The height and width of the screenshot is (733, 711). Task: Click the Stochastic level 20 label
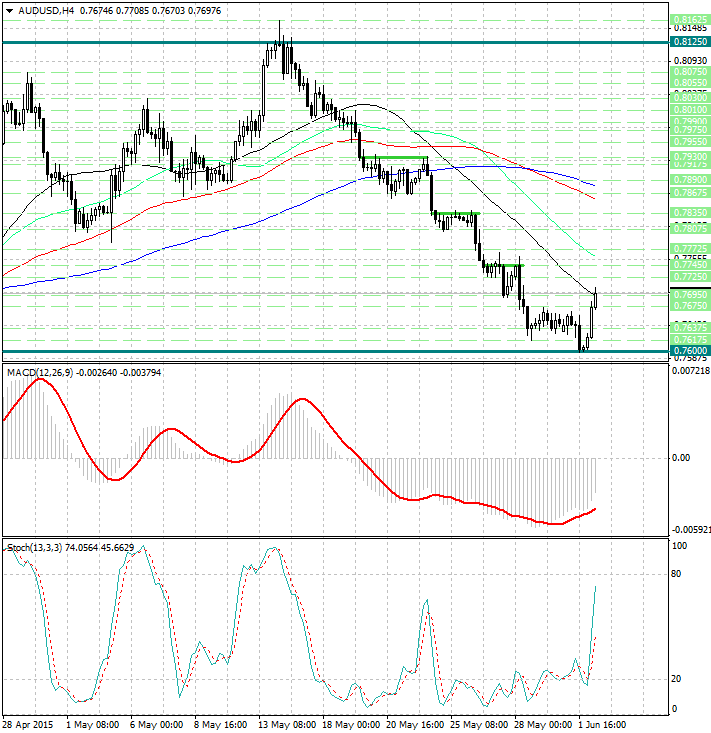[676, 679]
